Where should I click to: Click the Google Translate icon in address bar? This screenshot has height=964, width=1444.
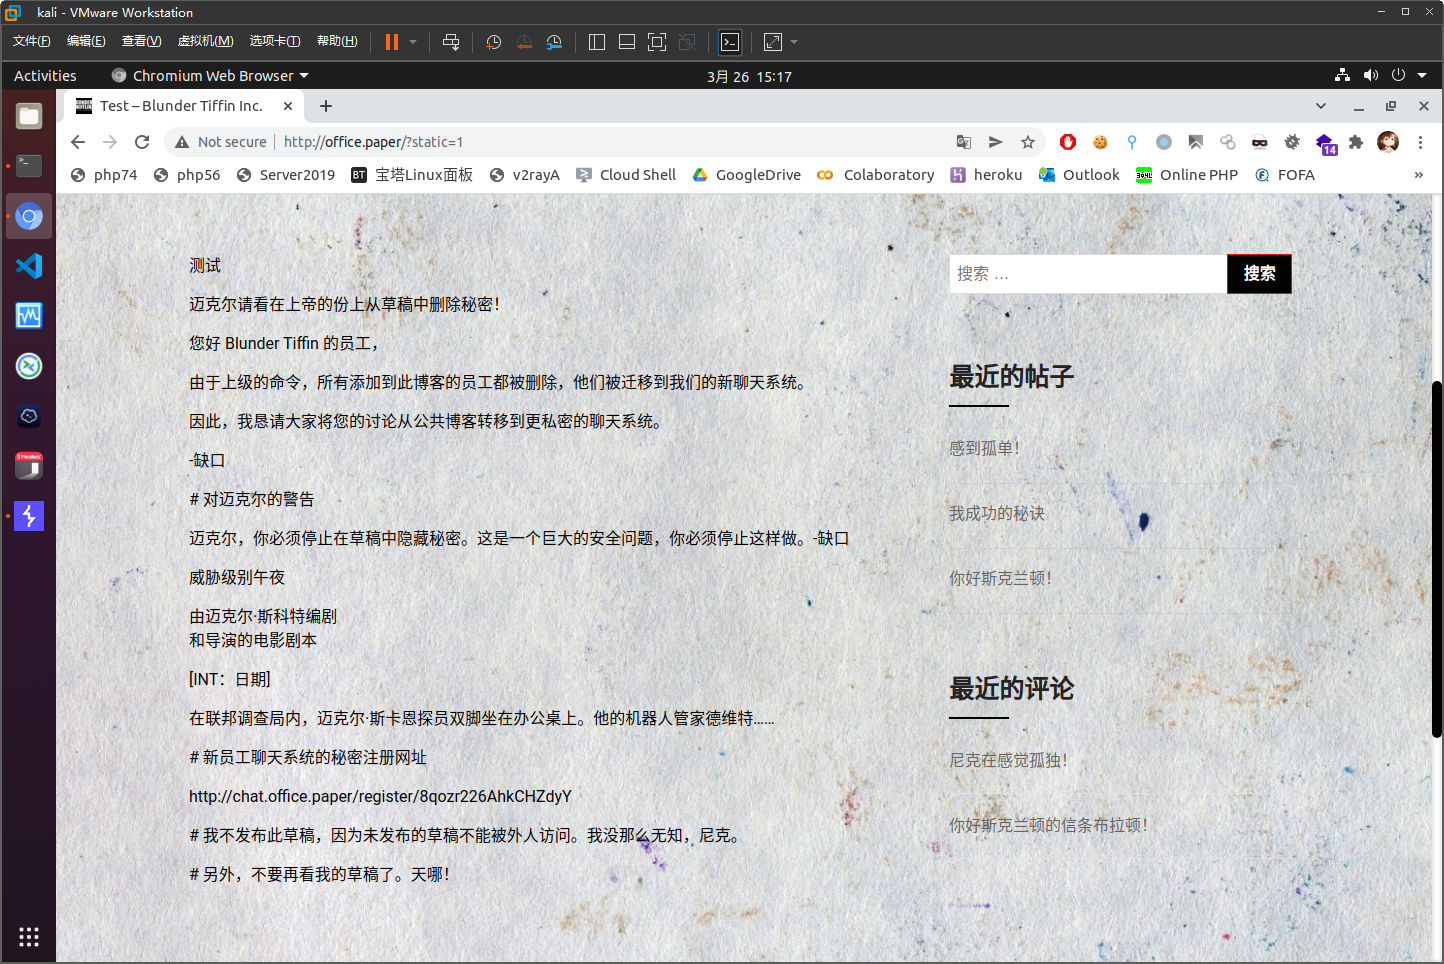963,142
